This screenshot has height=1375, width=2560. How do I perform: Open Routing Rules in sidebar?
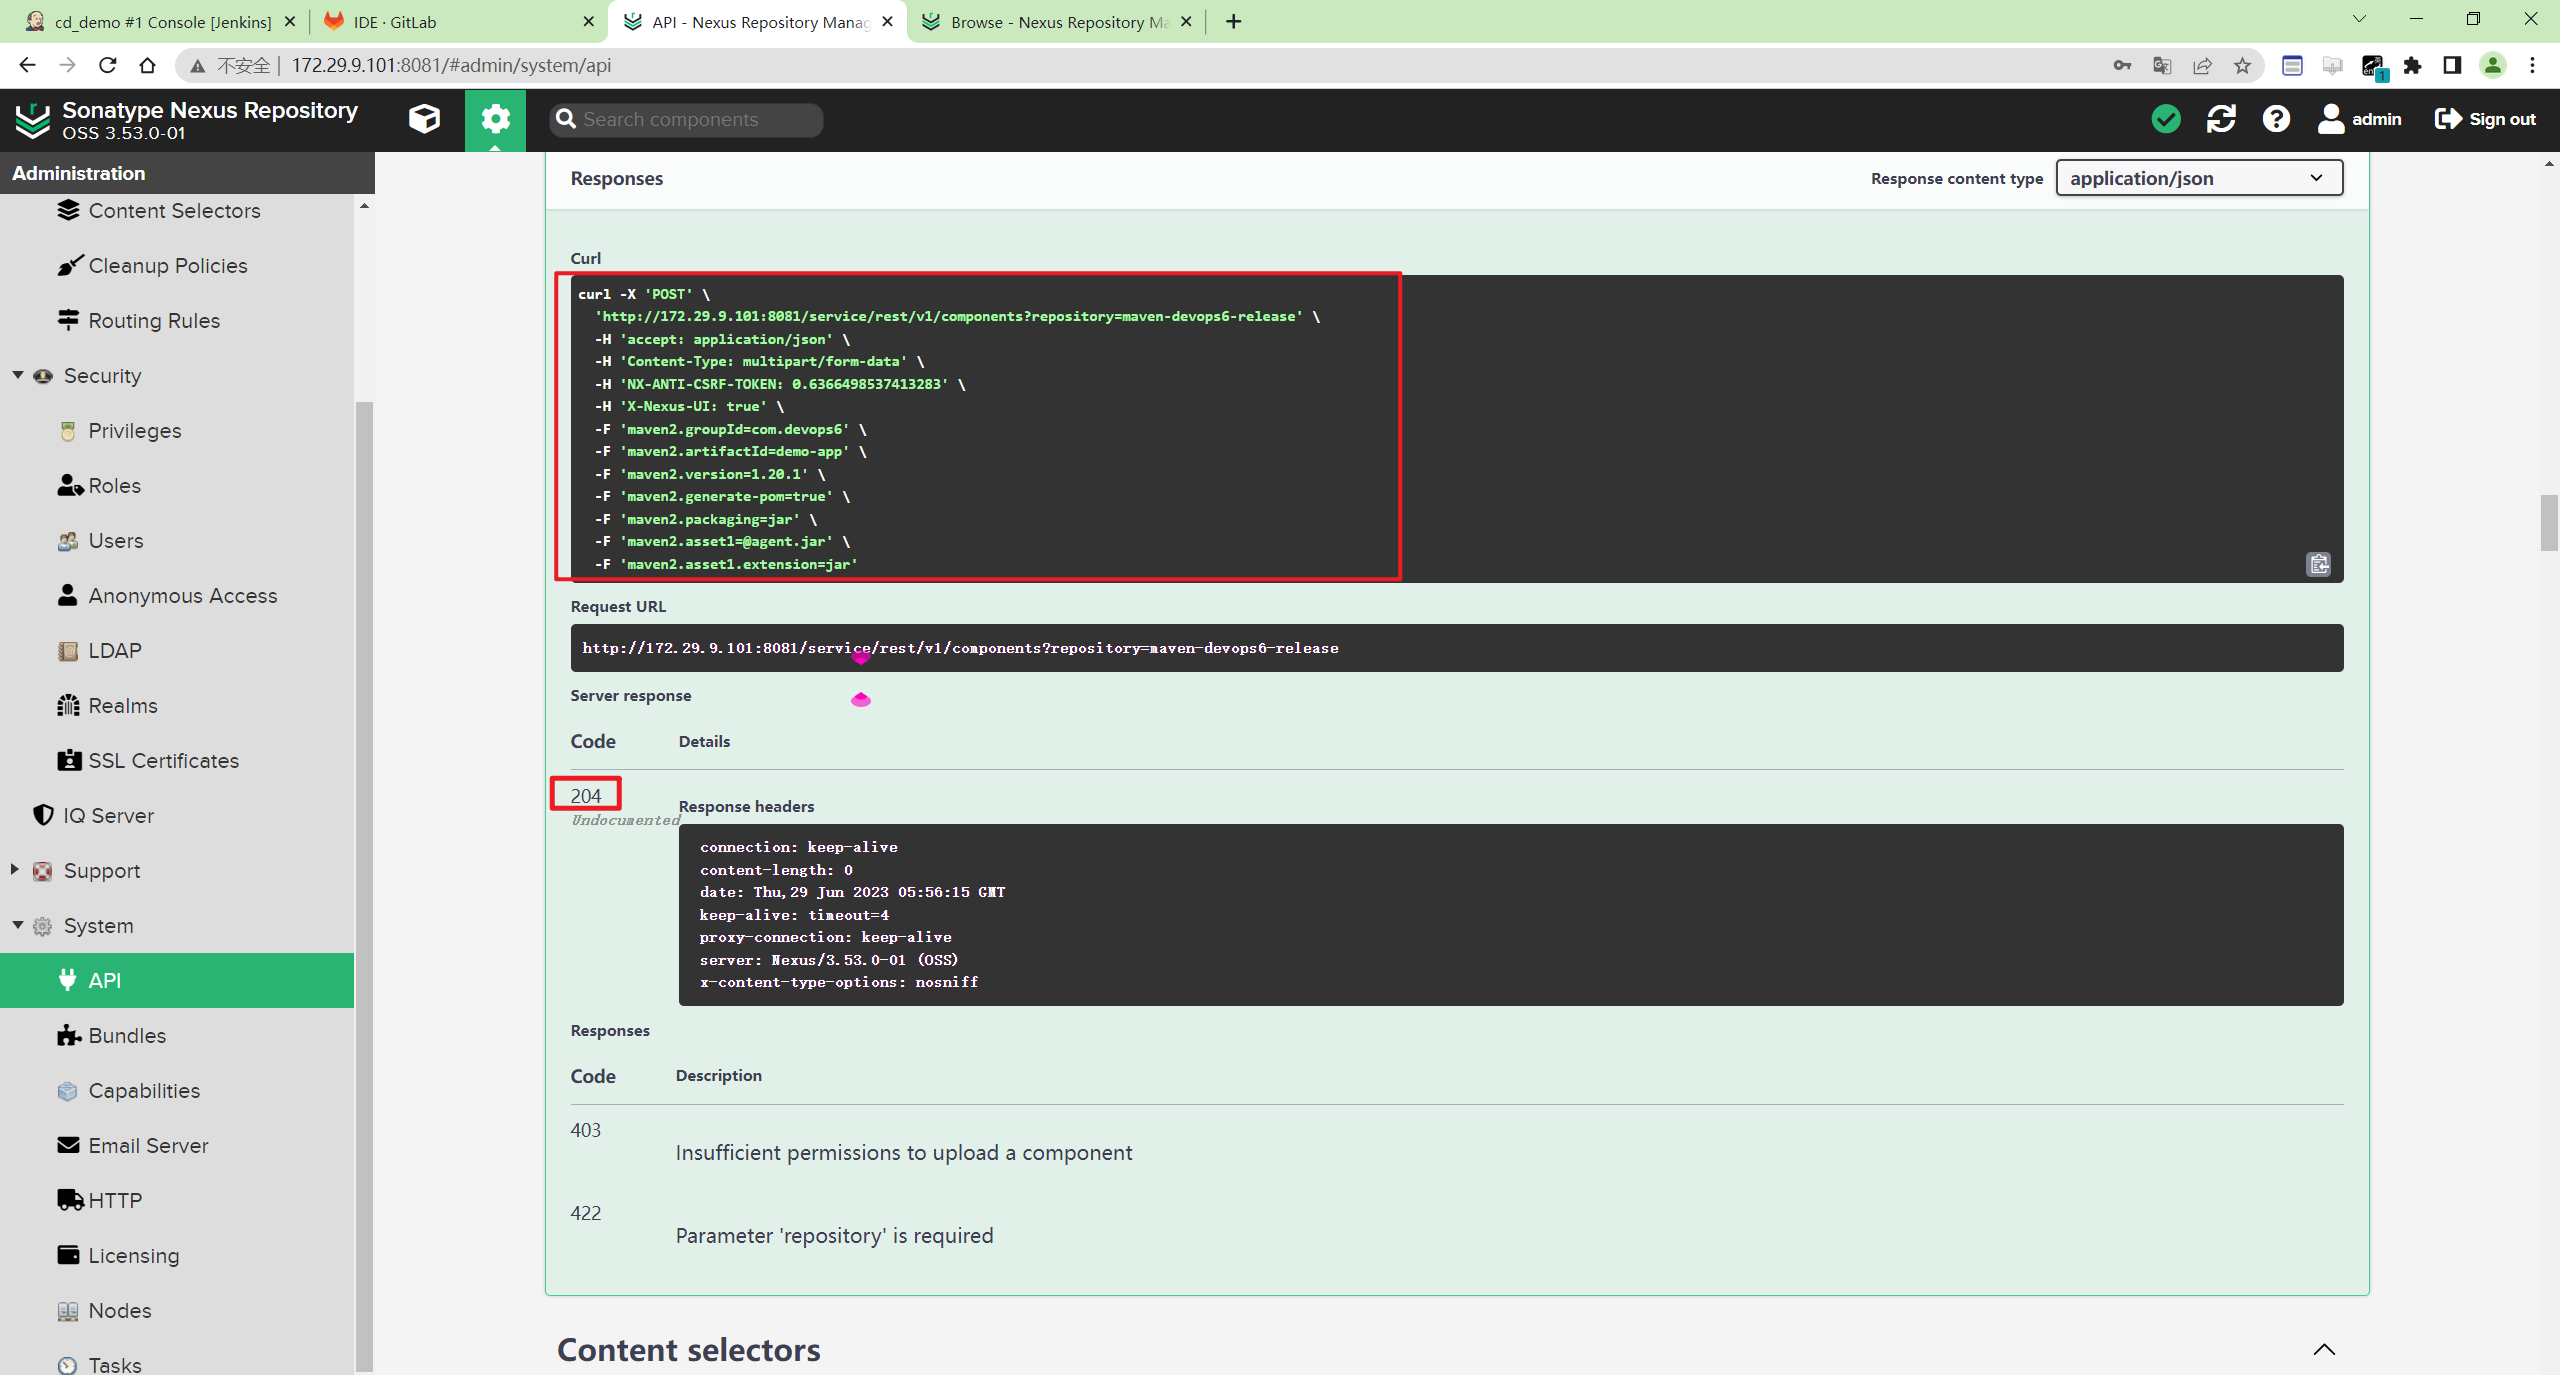click(x=154, y=321)
